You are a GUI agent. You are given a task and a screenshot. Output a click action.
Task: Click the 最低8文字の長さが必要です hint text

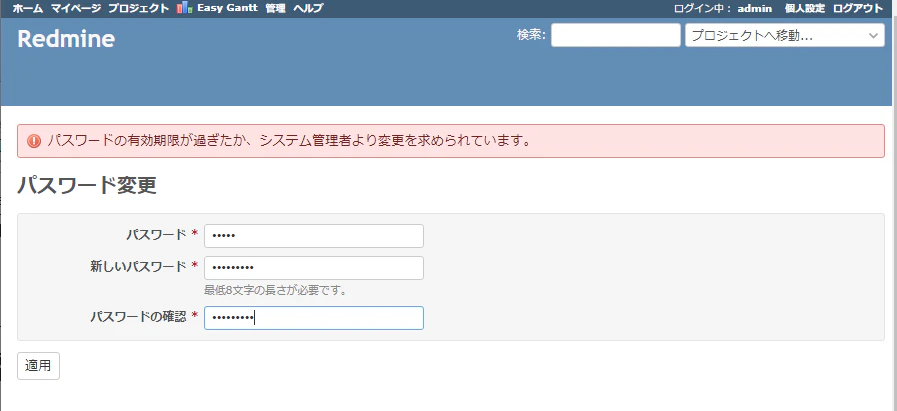(276, 290)
